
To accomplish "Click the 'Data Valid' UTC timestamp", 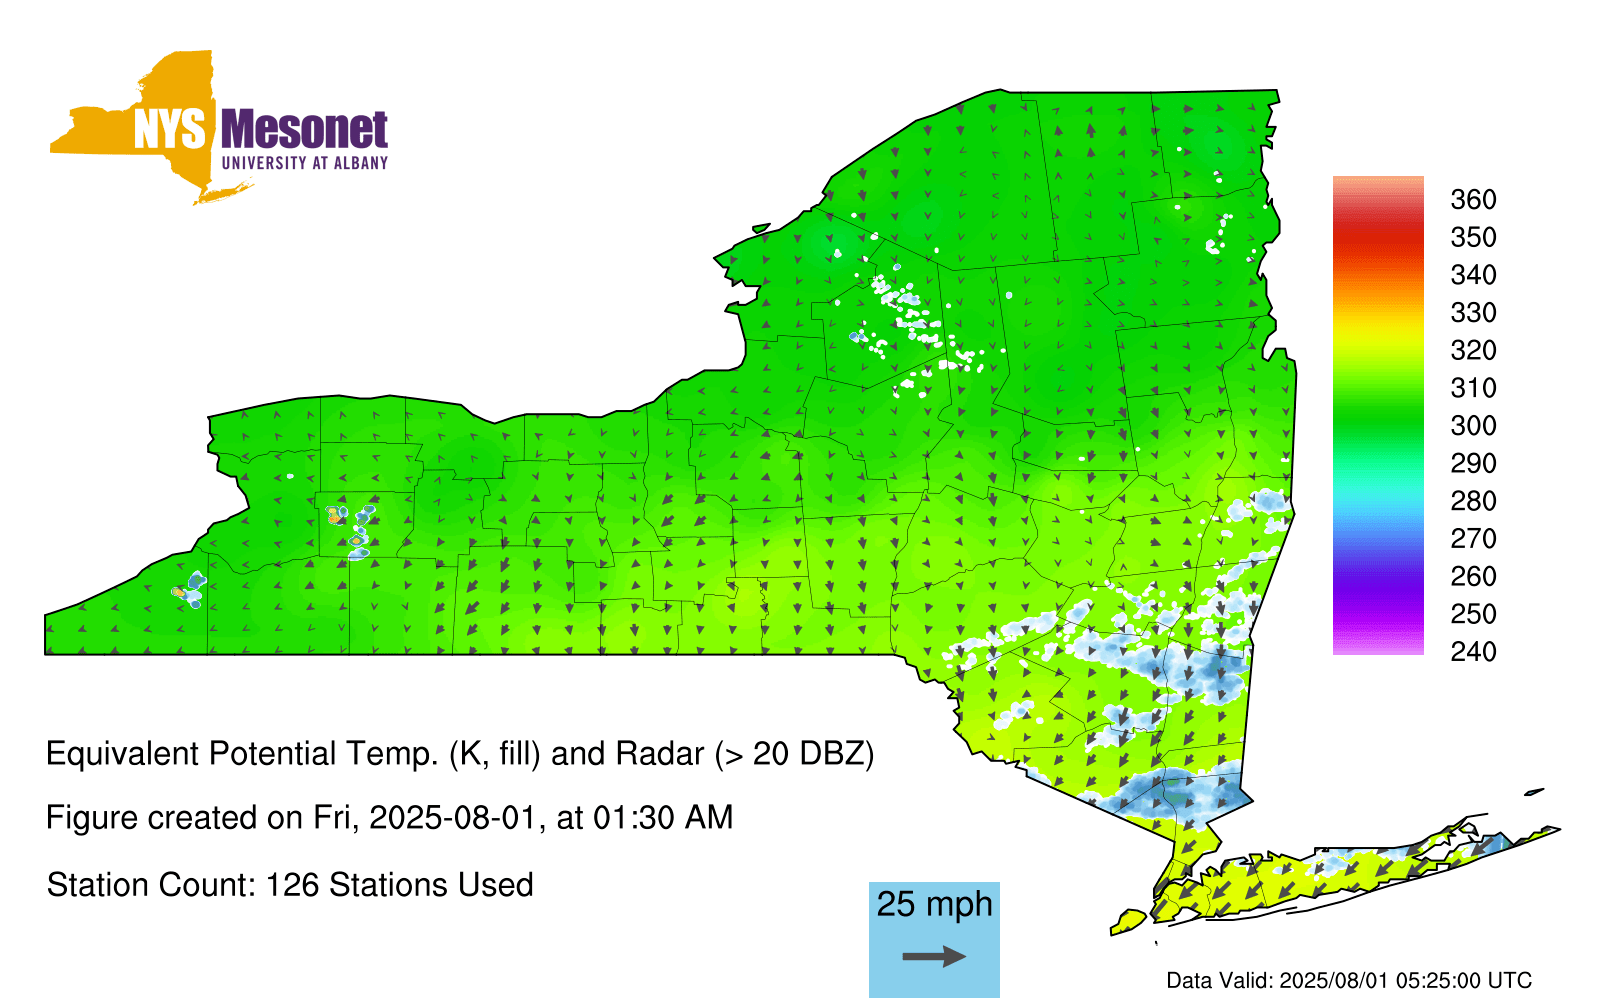I will (x=1349, y=981).
